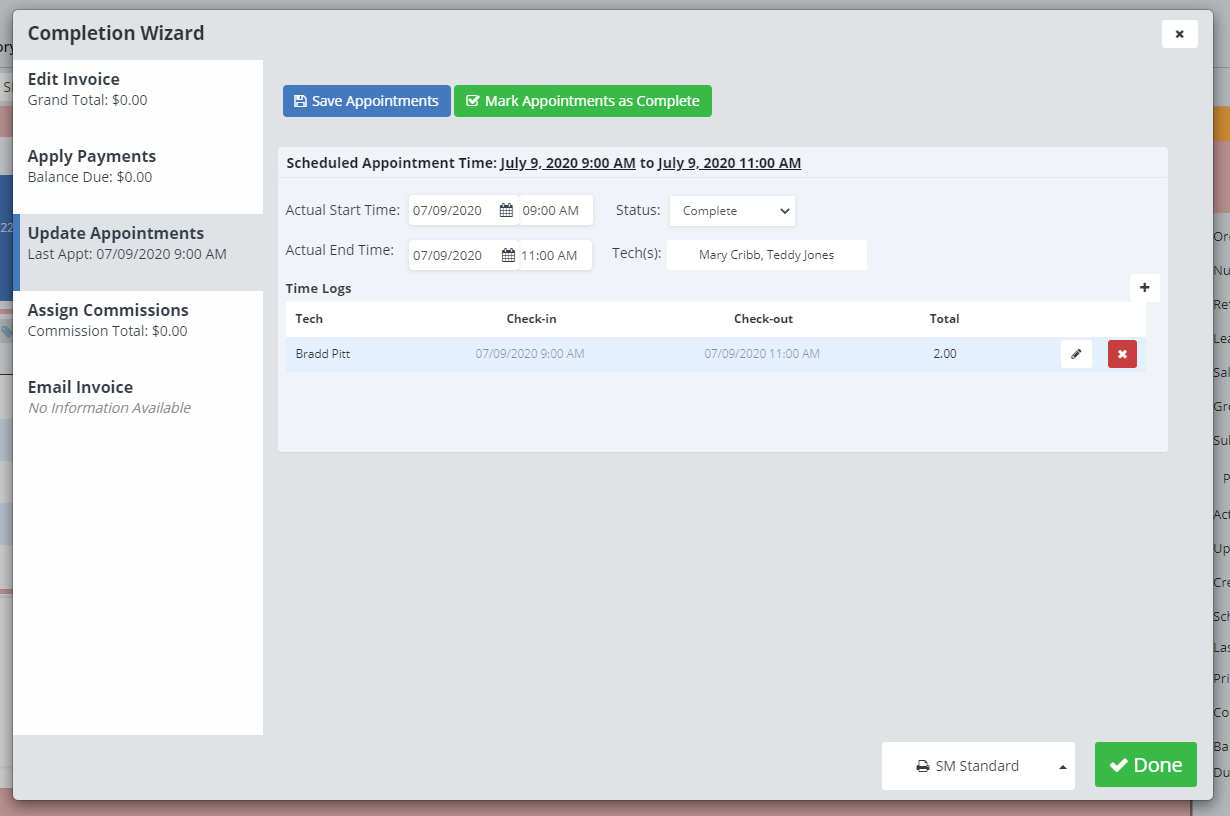1230x816 pixels.
Task: Click the Actual End Time 11:00 AM field
Action: [555, 255]
